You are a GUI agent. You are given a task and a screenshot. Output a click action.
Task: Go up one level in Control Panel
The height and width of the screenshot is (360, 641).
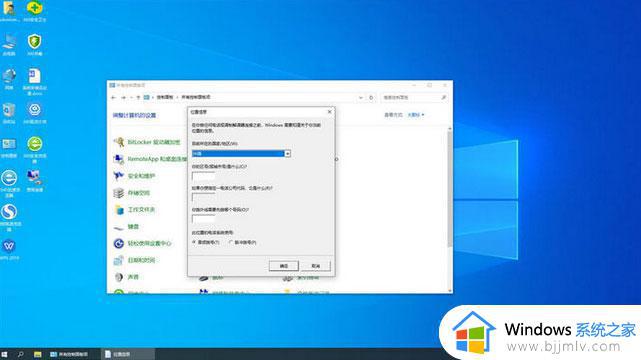(138, 98)
